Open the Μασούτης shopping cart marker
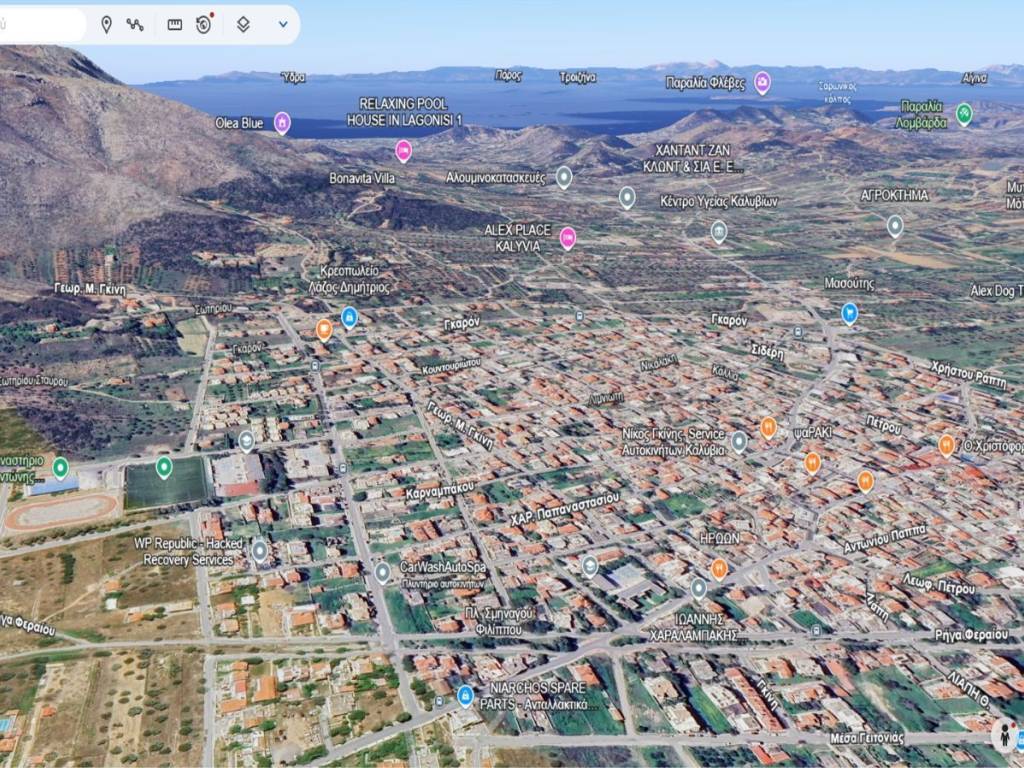 849,313
